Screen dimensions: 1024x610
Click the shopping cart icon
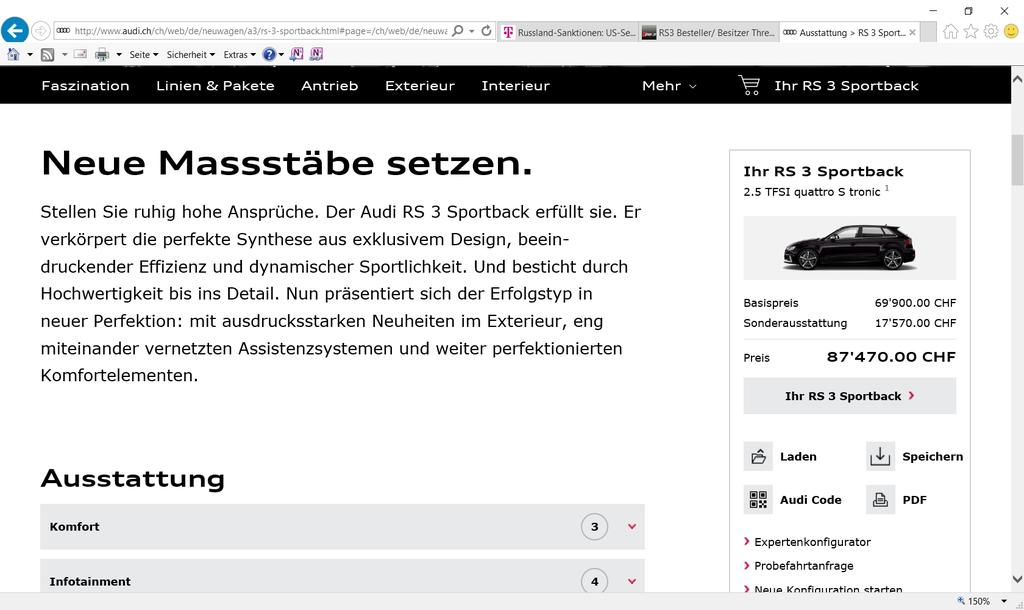pyautogui.click(x=748, y=85)
